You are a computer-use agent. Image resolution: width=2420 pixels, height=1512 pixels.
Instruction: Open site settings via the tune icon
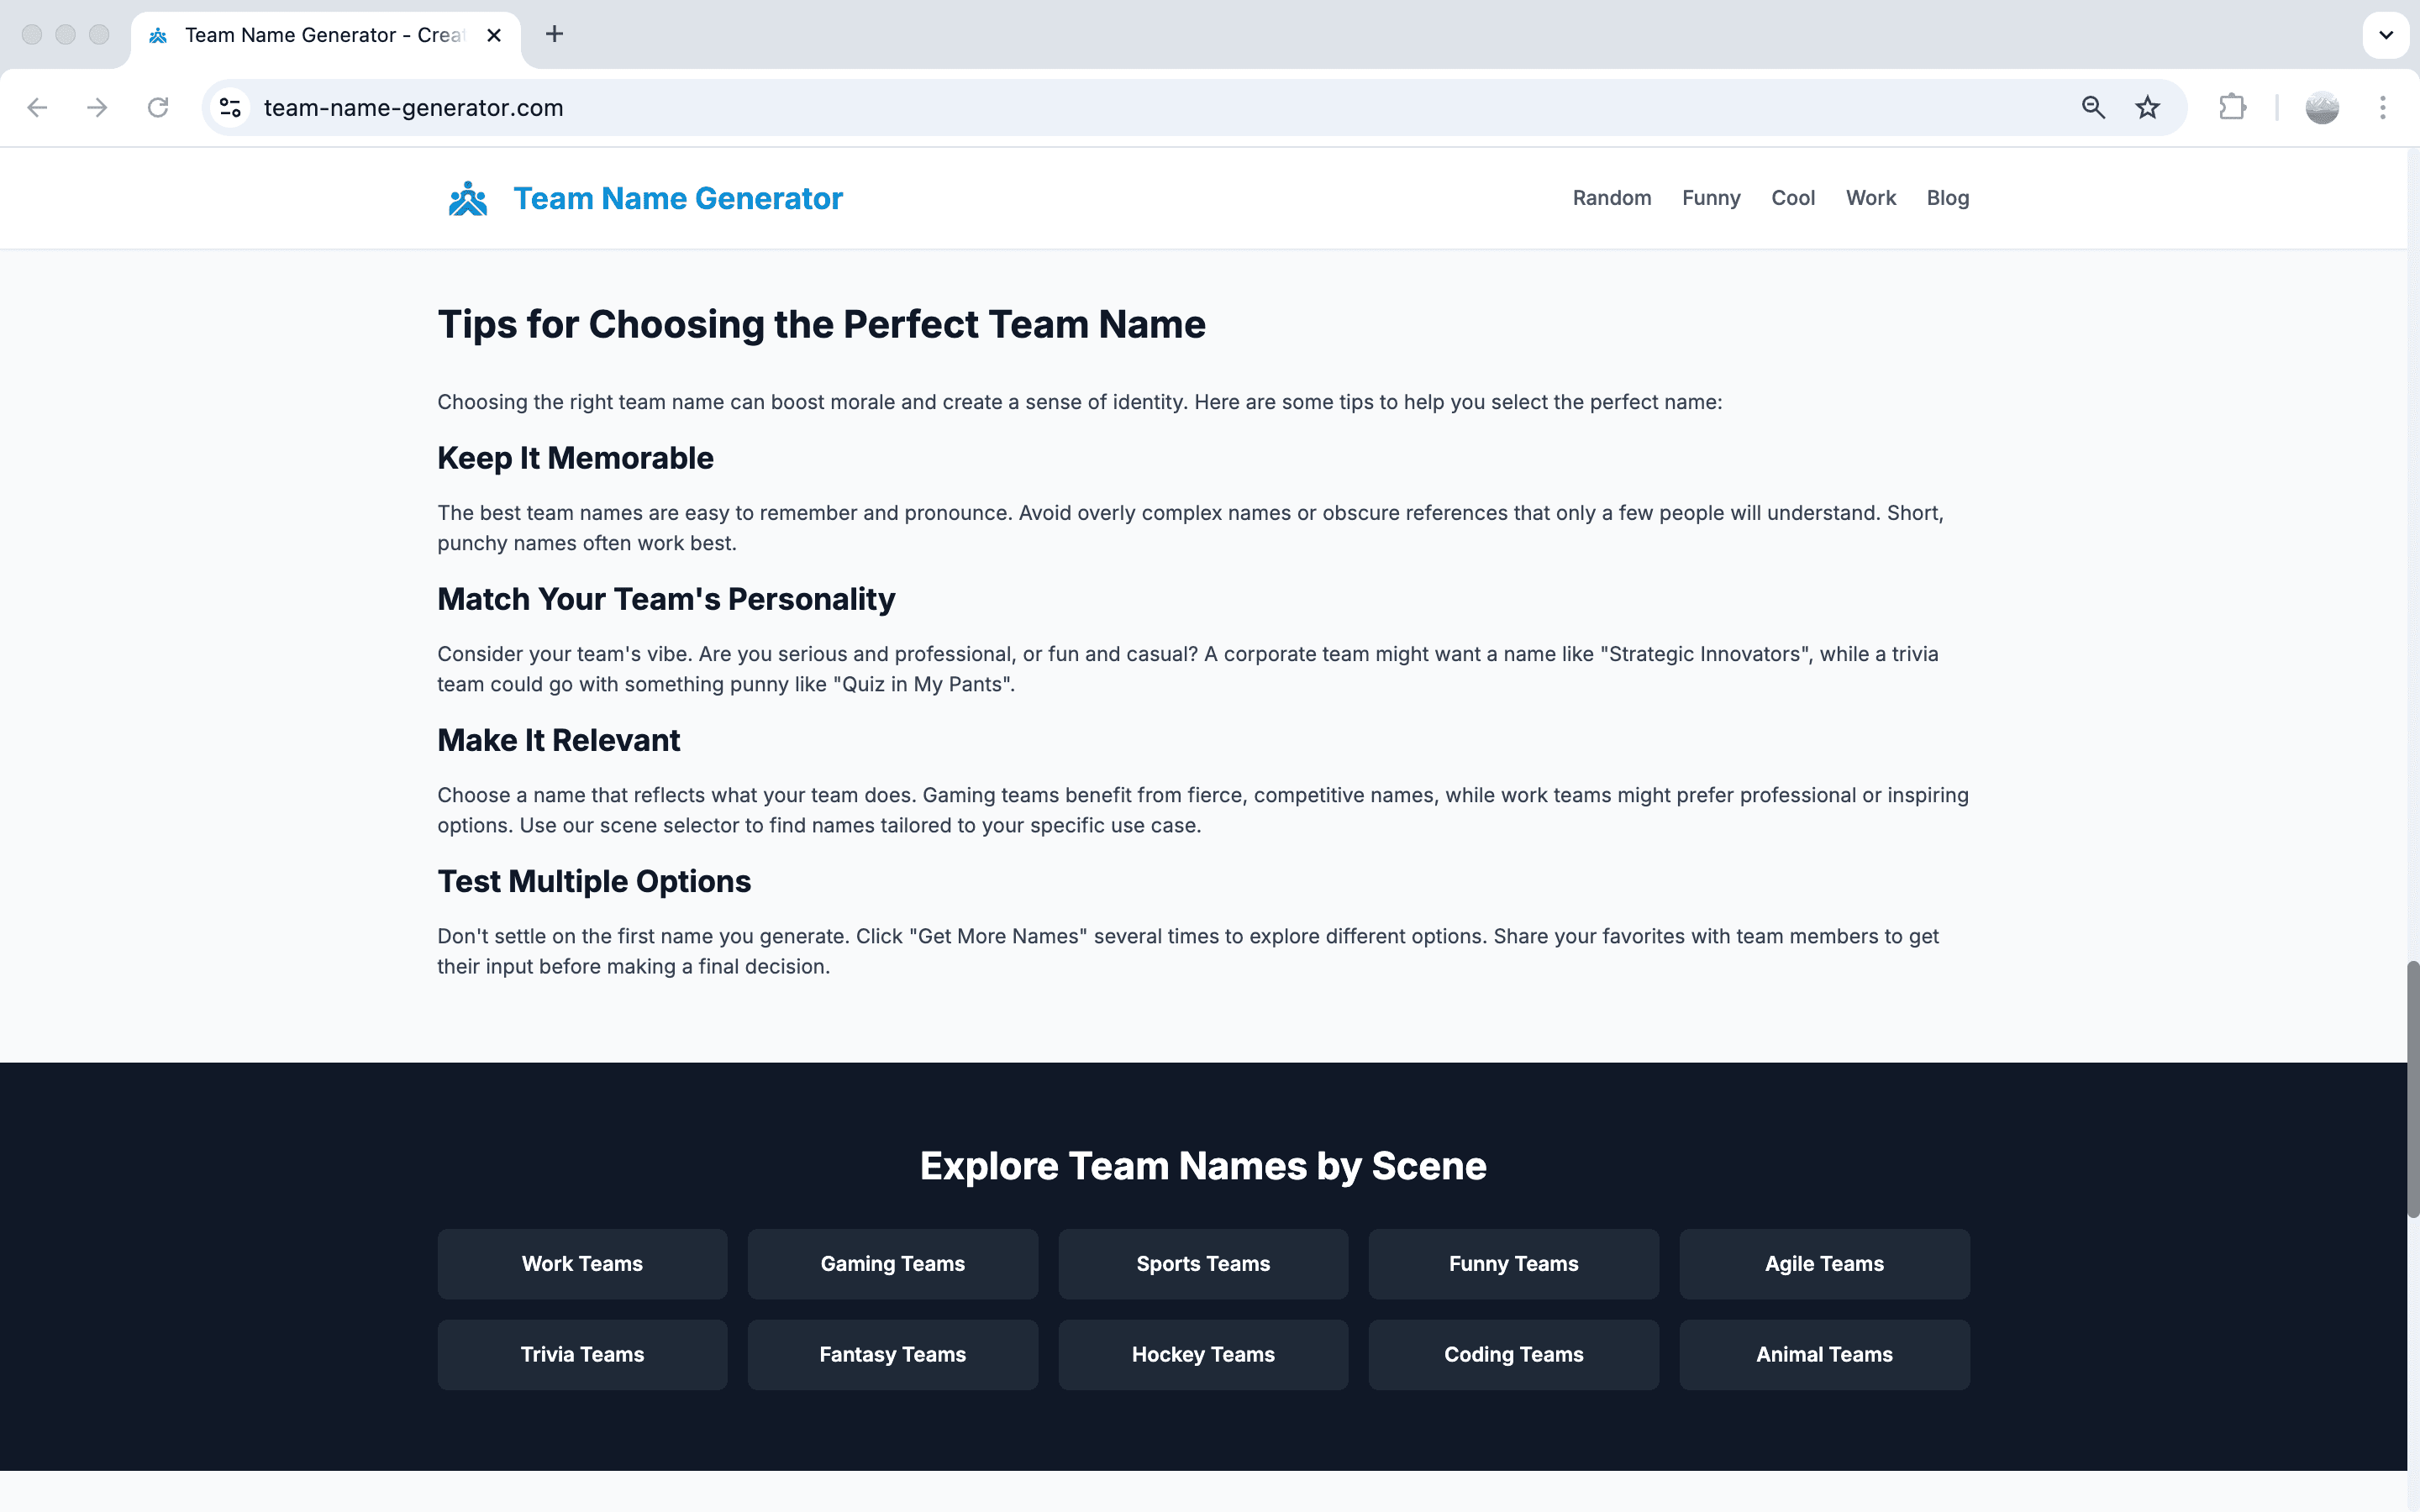click(x=230, y=107)
